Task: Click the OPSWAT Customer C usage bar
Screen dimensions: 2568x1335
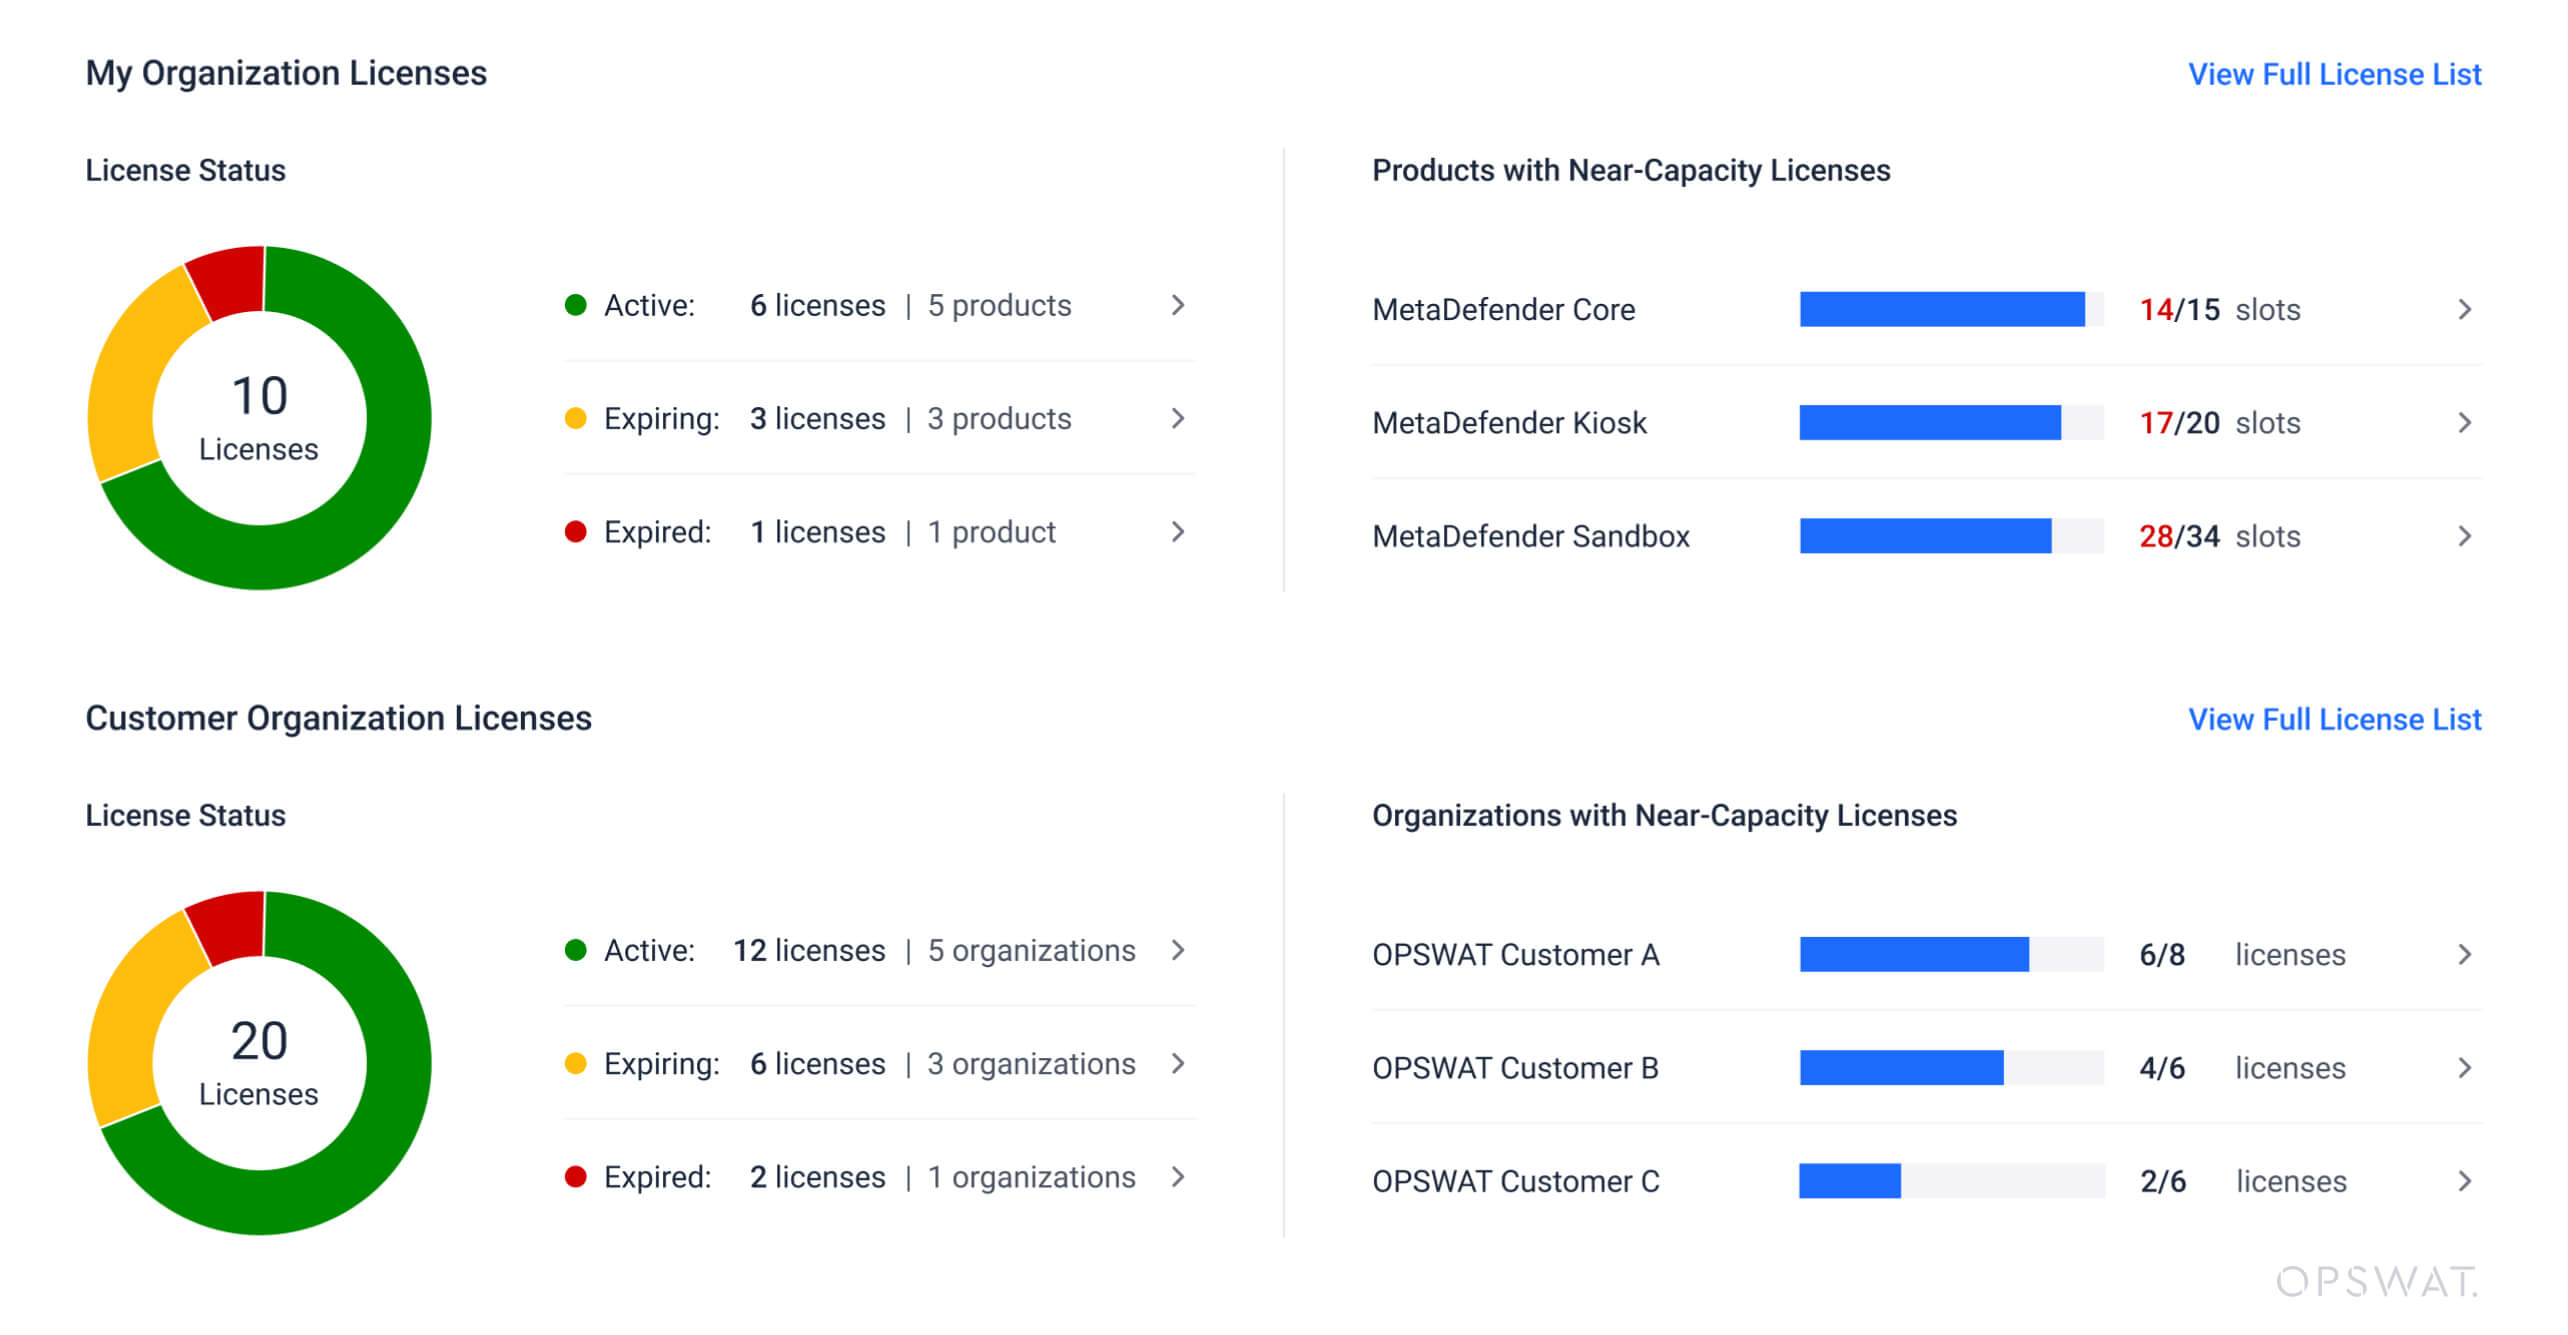Action: (x=1950, y=1181)
